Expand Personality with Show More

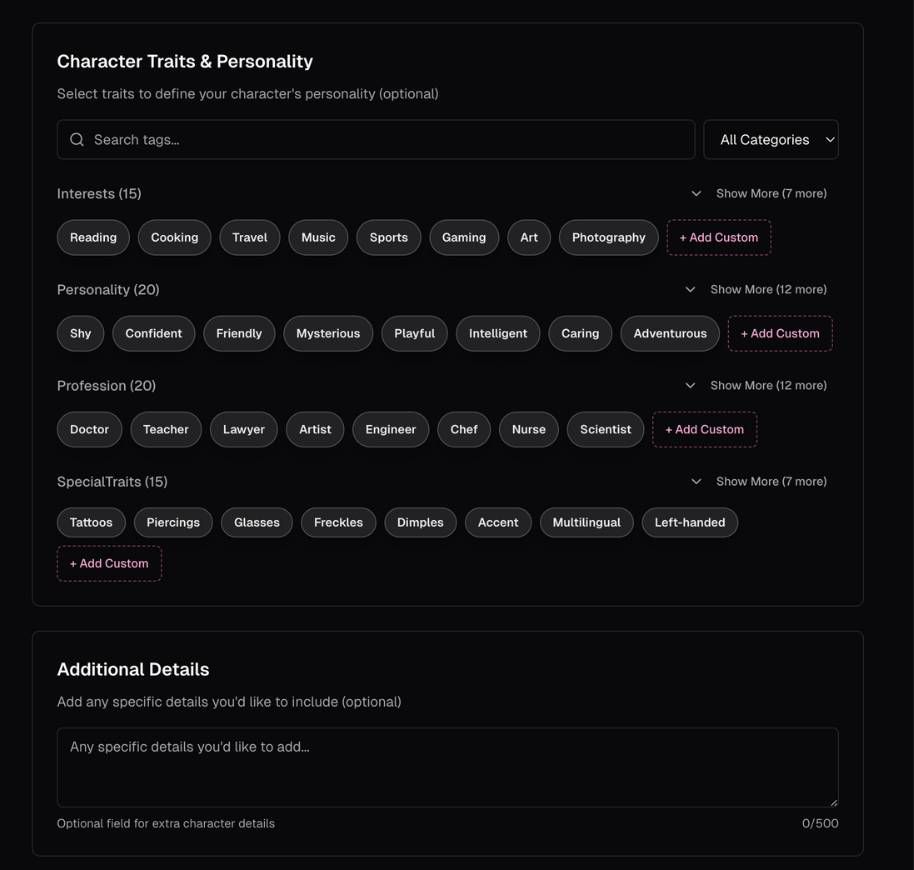[x=757, y=290]
